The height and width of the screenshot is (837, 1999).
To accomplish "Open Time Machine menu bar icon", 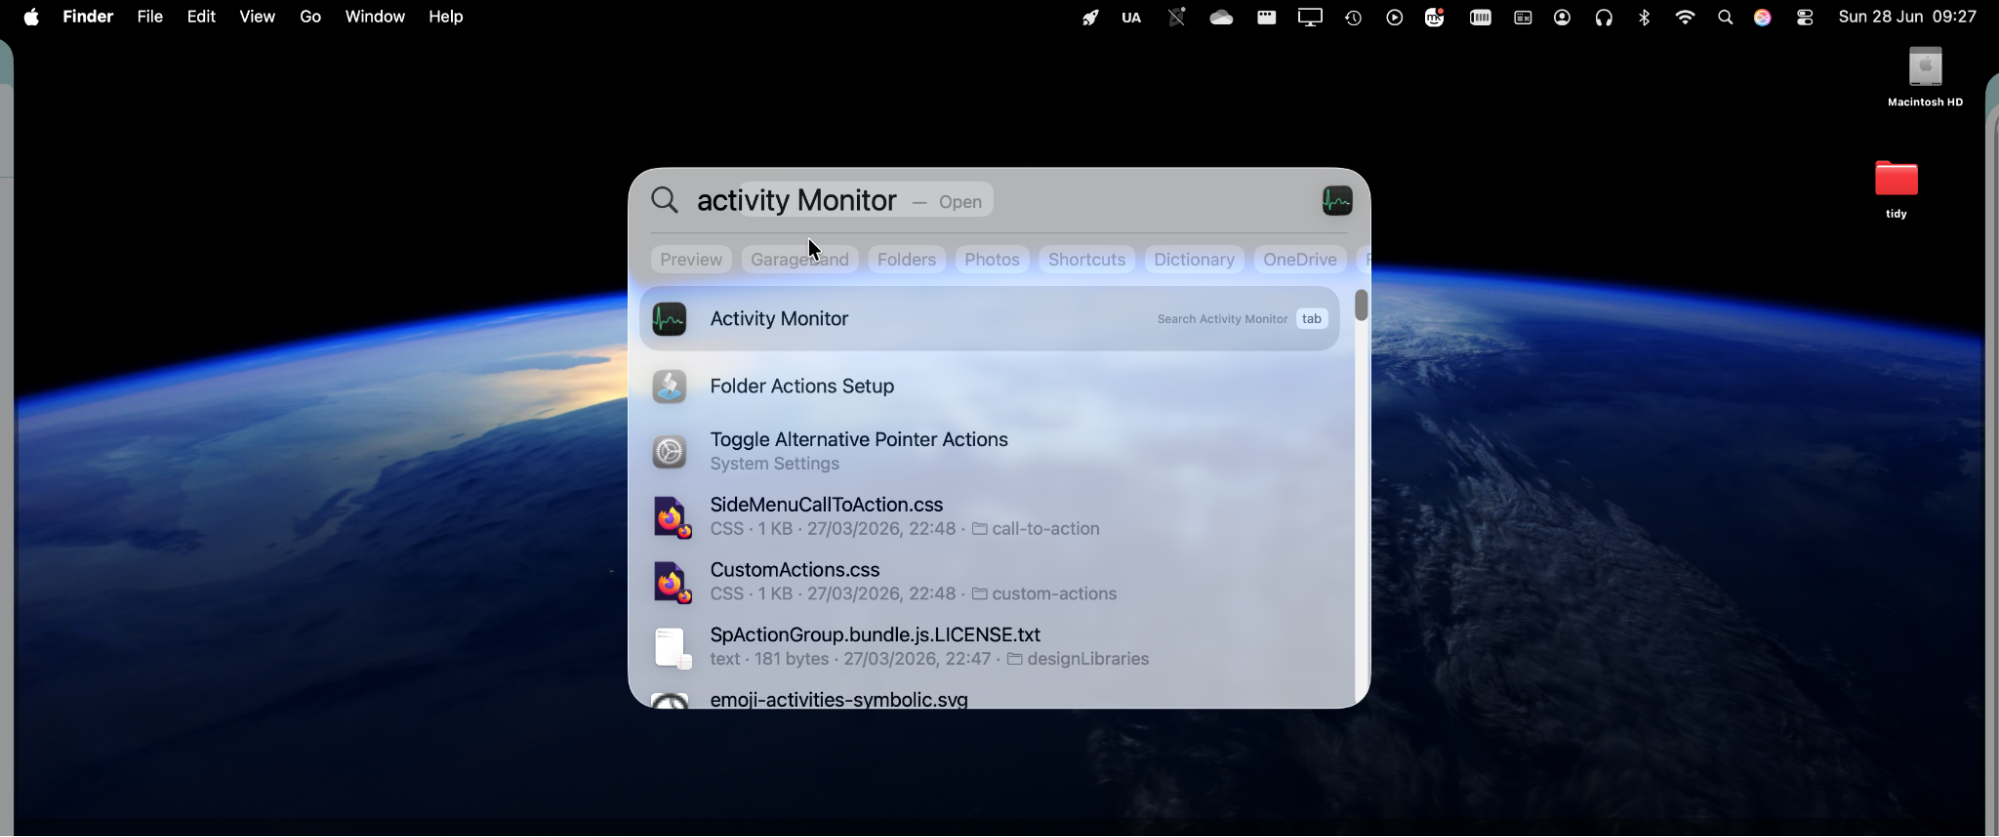I will tap(1353, 17).
